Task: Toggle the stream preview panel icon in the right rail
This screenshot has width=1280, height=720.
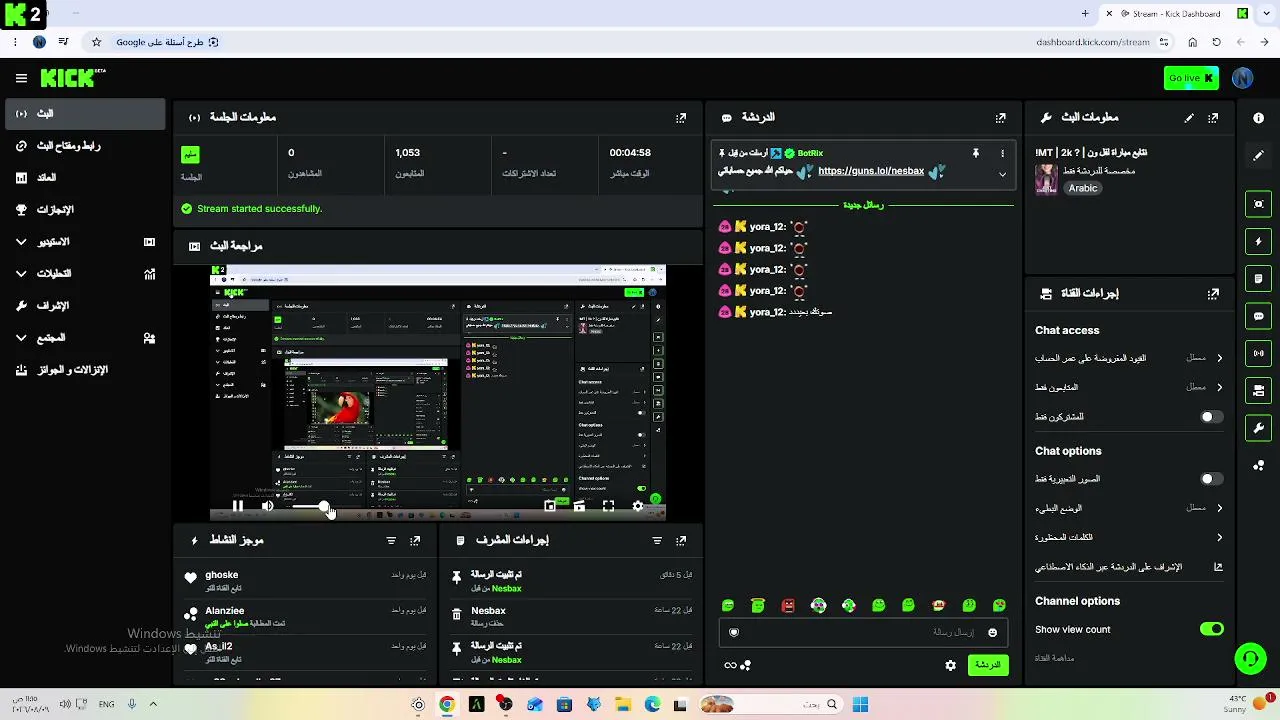Action: coord(1259,204)
